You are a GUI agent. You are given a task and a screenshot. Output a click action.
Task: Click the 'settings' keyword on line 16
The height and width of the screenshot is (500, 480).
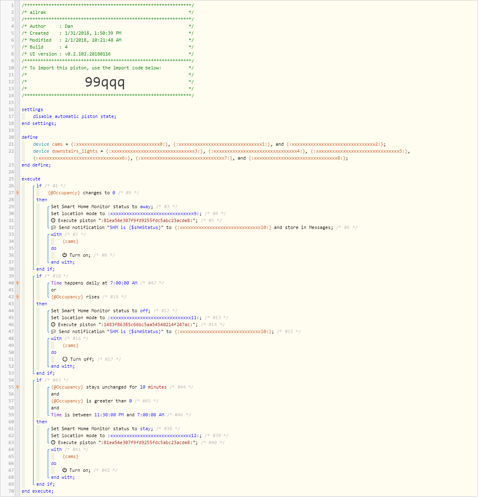point(32,110)
